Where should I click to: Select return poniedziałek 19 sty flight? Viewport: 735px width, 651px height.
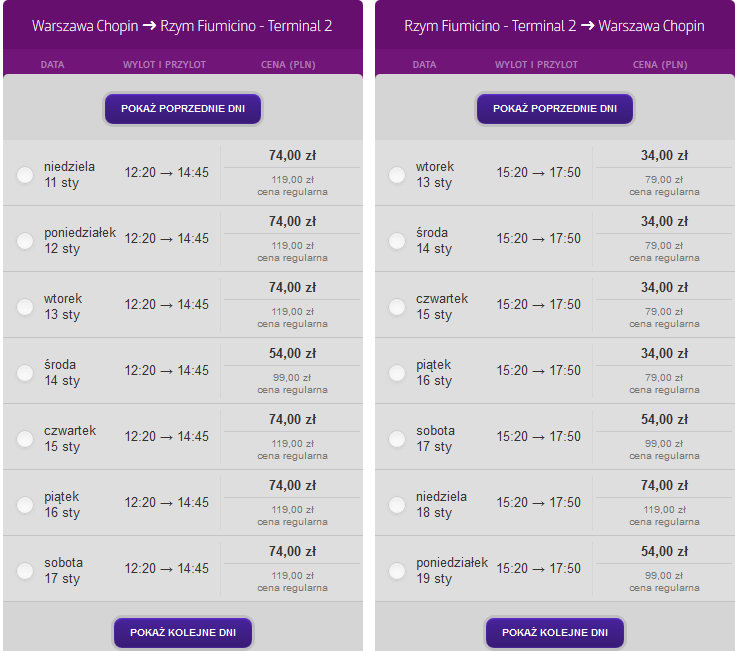pos(397,571)
